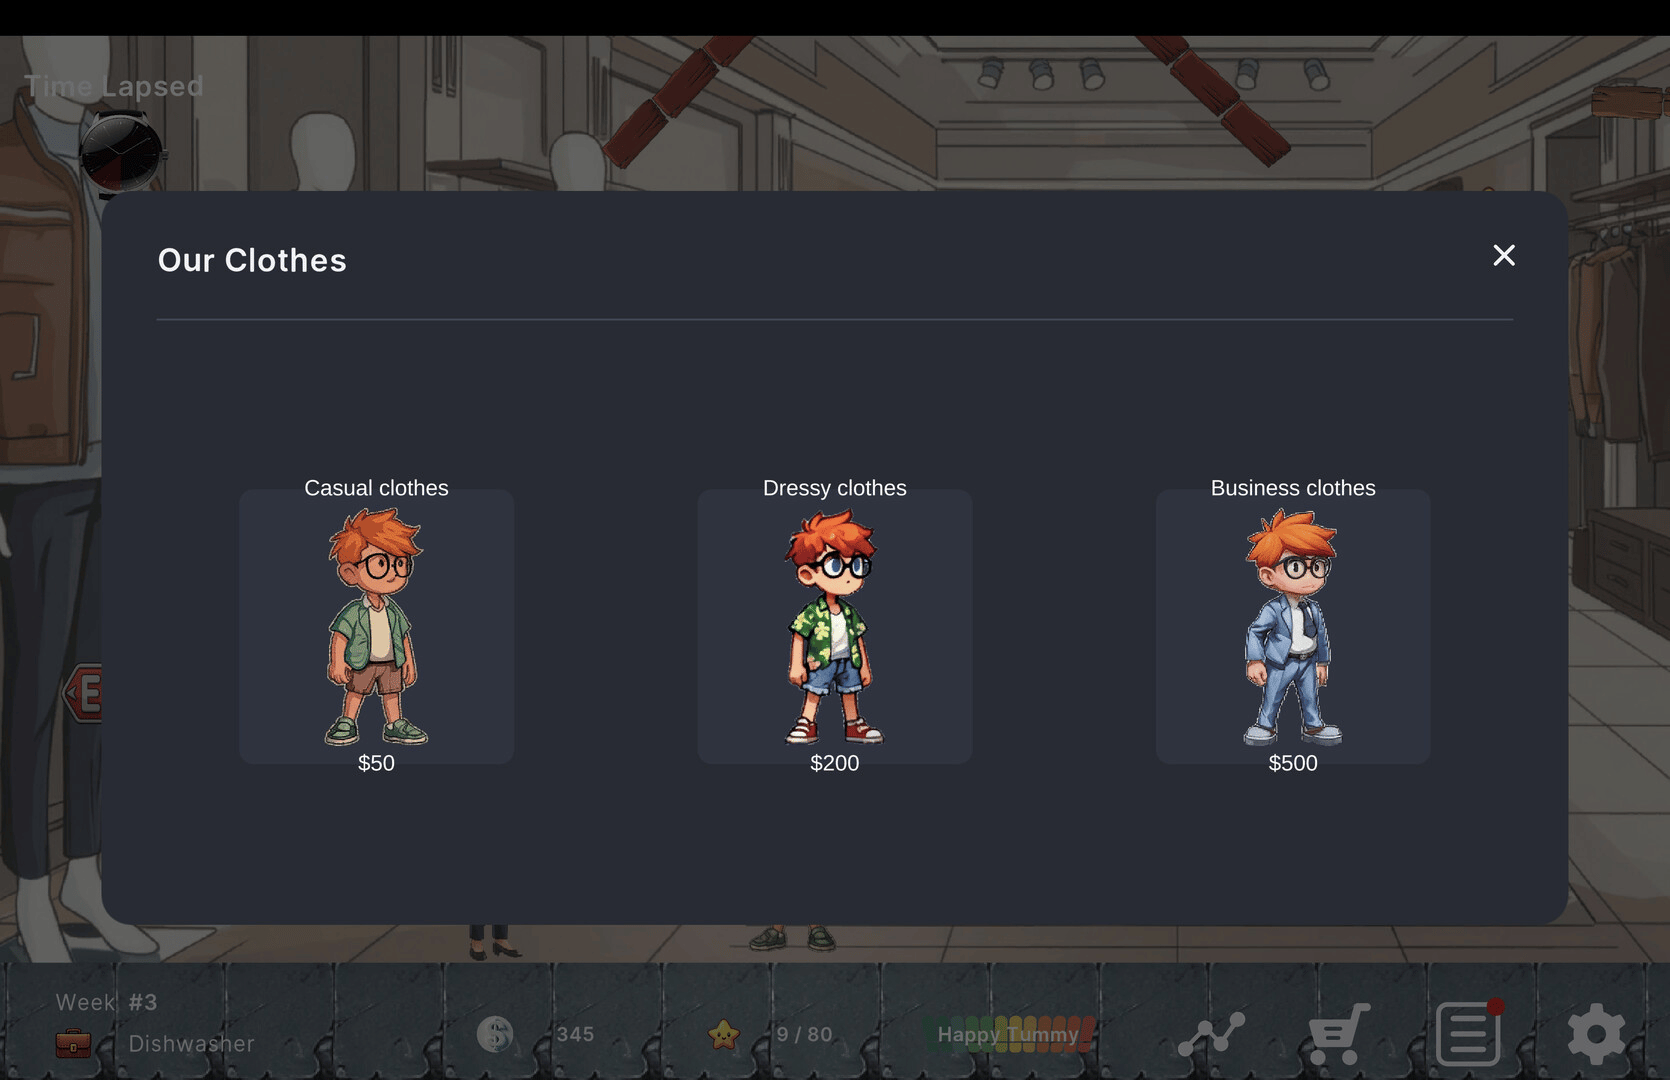Select the Casual clothes character outfit
Image resolution: width=1670 pixels, height=1080 pixels.
pyautogui.click(x=376, y=627)
